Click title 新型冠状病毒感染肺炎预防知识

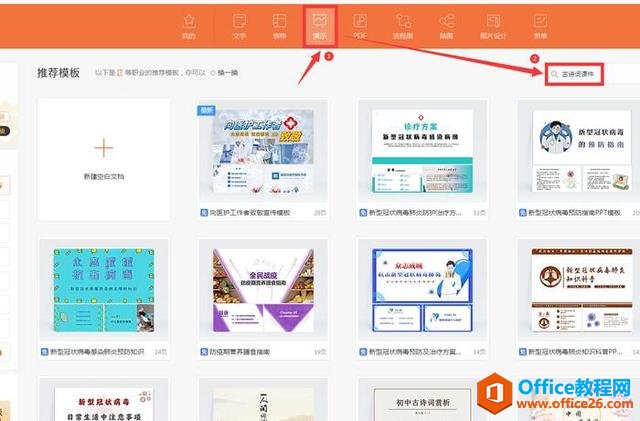click(x=97, y=352)
